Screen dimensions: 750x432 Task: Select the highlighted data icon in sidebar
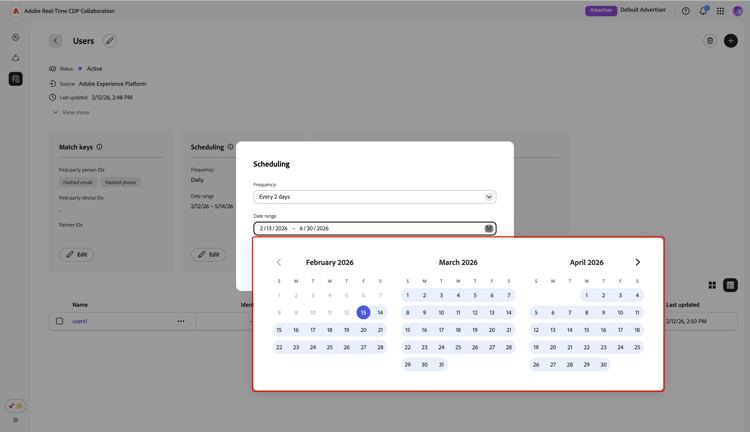tap(16, 79)
